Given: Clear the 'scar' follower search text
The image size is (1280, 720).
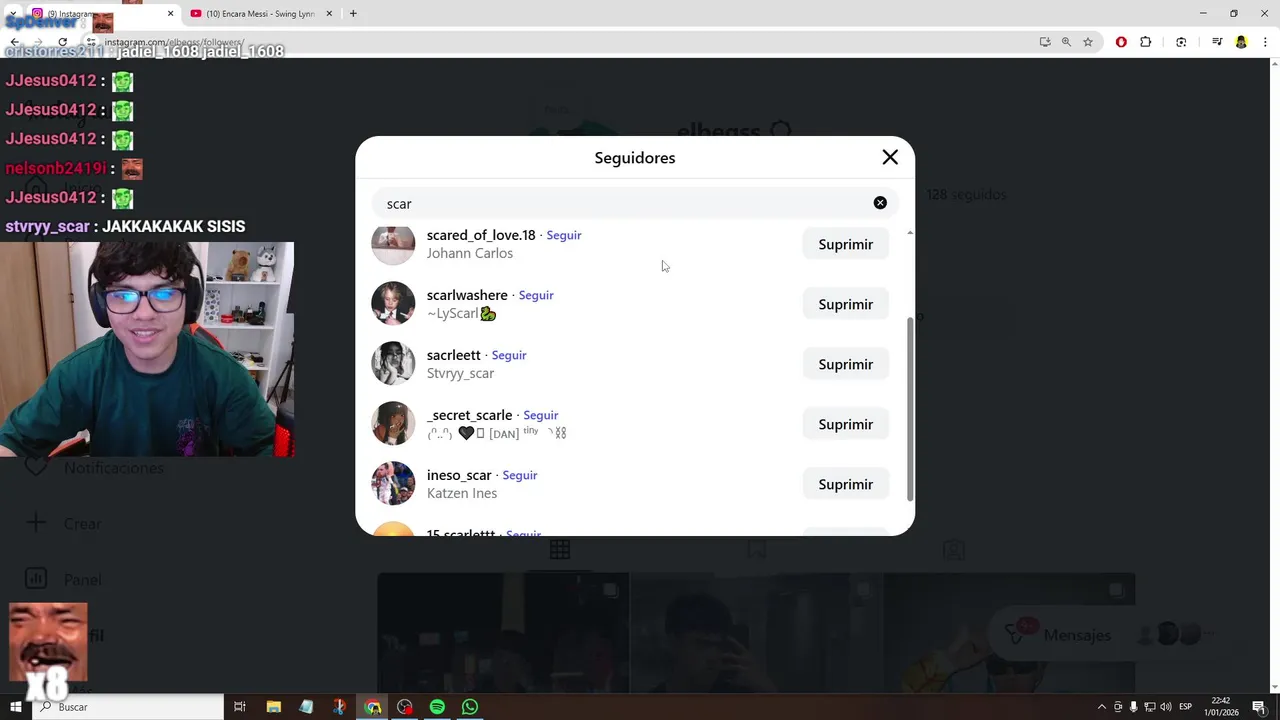Looking at the screenshot, I should coord(880,203).
